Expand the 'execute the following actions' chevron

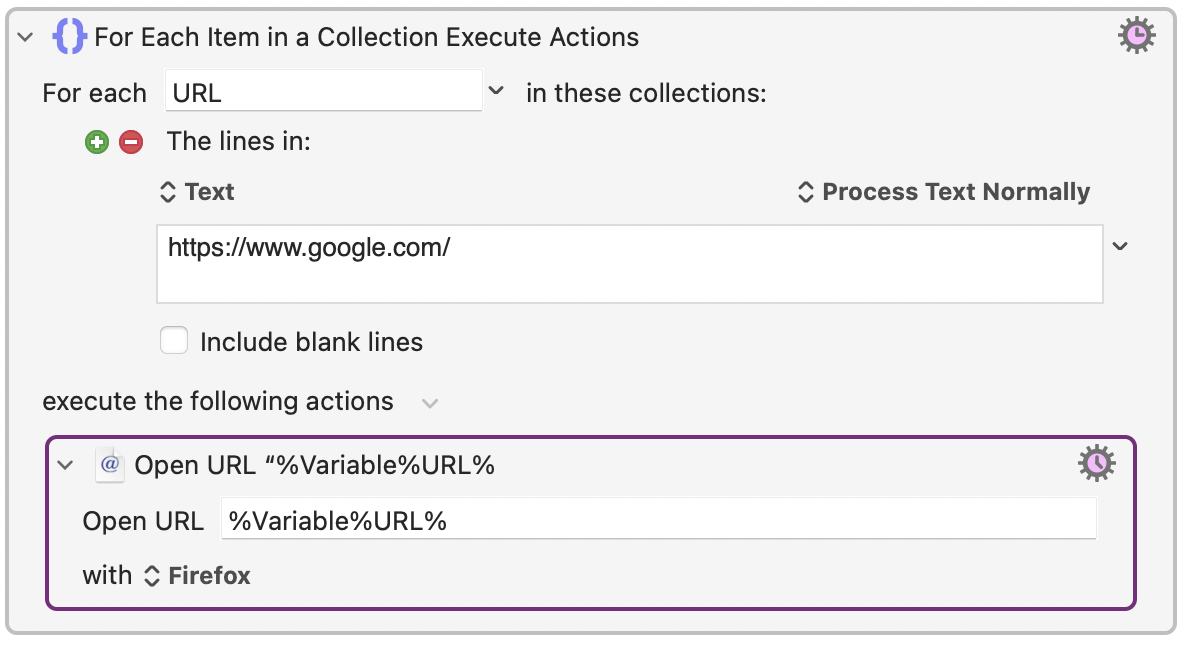pos(430,403)
